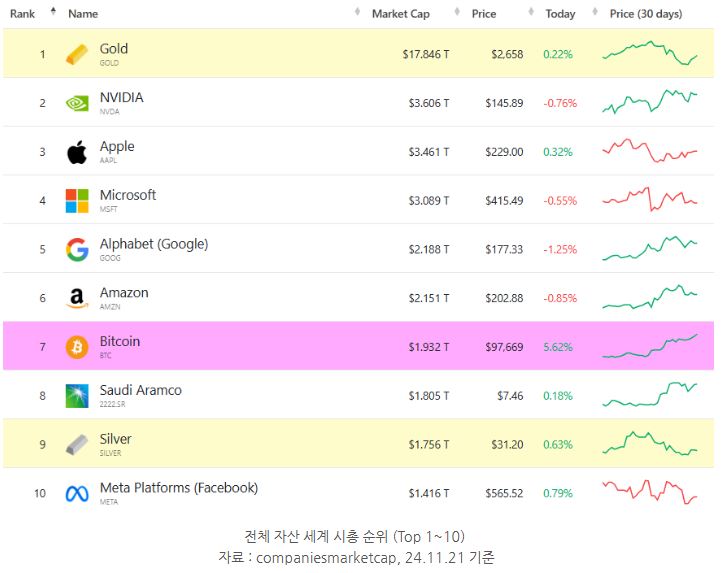Click the AMZN ticker symbol
This screenshot has width=721, height=573.
pos(110,307)
